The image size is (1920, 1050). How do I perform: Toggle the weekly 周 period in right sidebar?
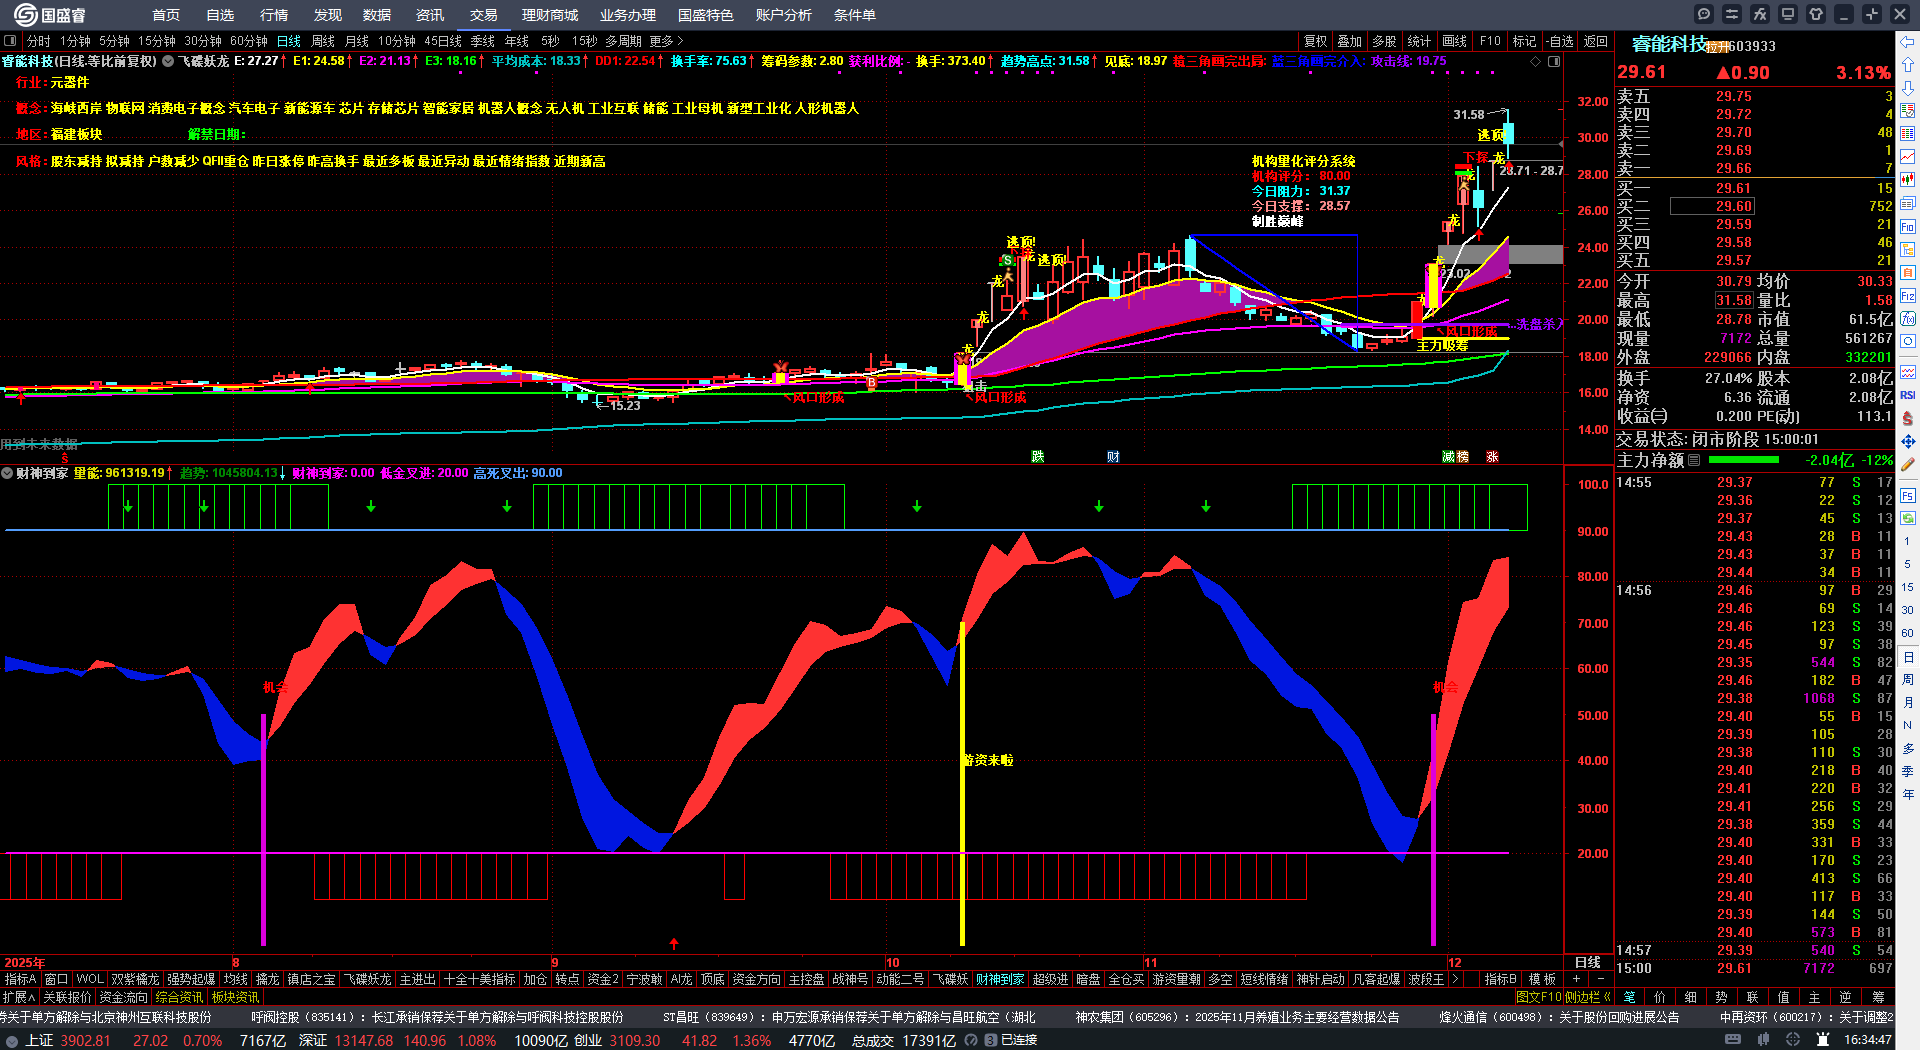[x=1908, y=680]
